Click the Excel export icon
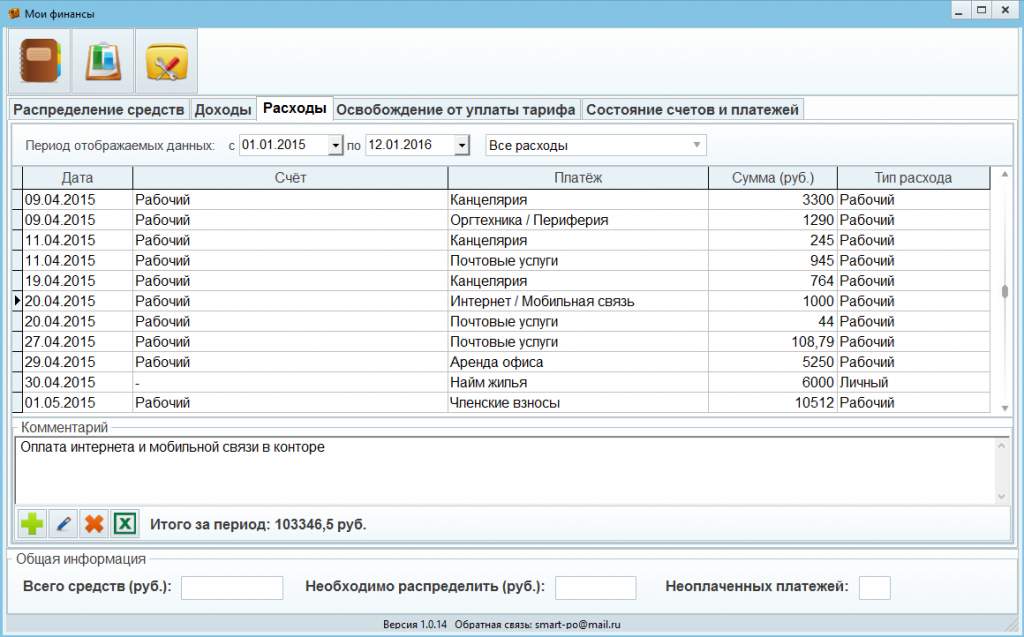 (125, 523)
